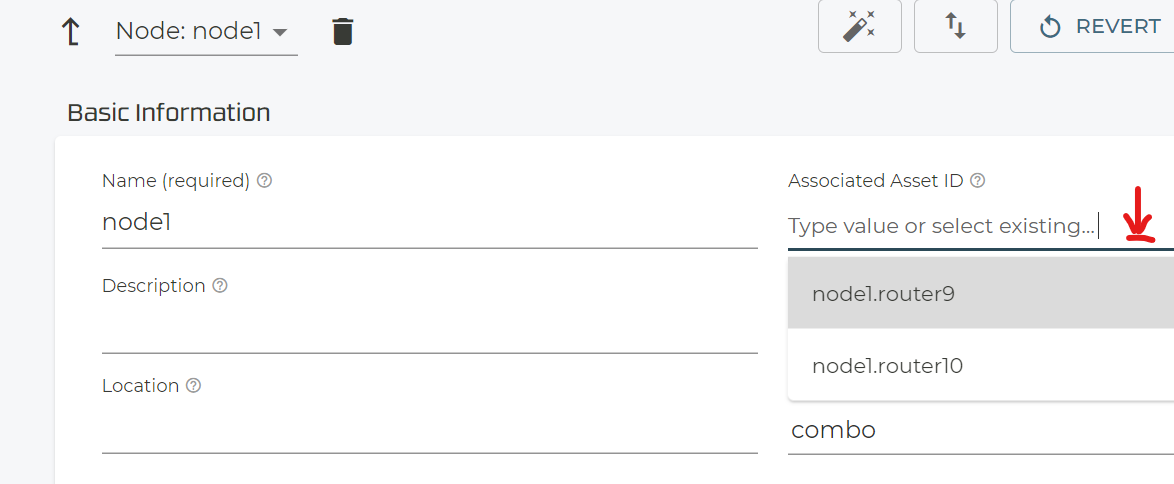The image size is (1174, 484).
Task: Go up one level with the arrow icon
Action: 71,32
